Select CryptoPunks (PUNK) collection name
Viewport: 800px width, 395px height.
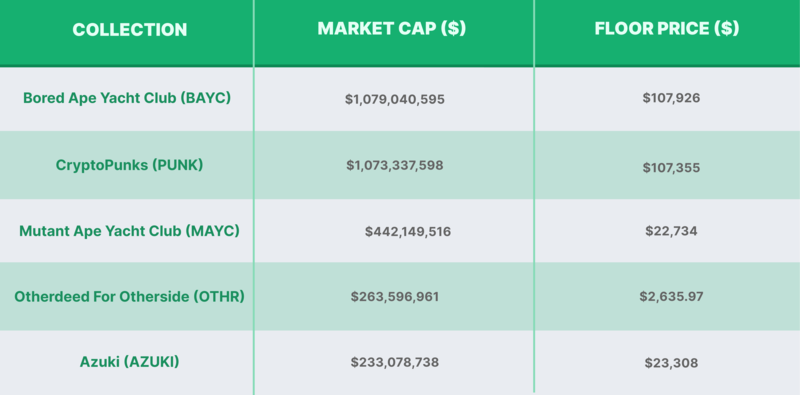pyautogui.click(x=129, y=165)
